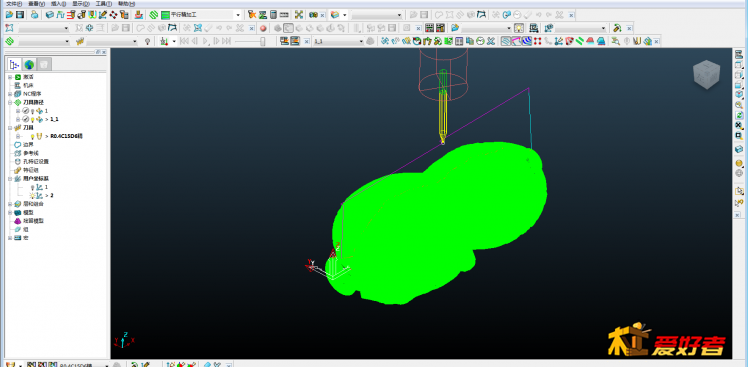The height and width of the screenshot is (367, 748).
Task: Click the red four-dots points icon
Action: pyautogui.click(x=538, y=42)
